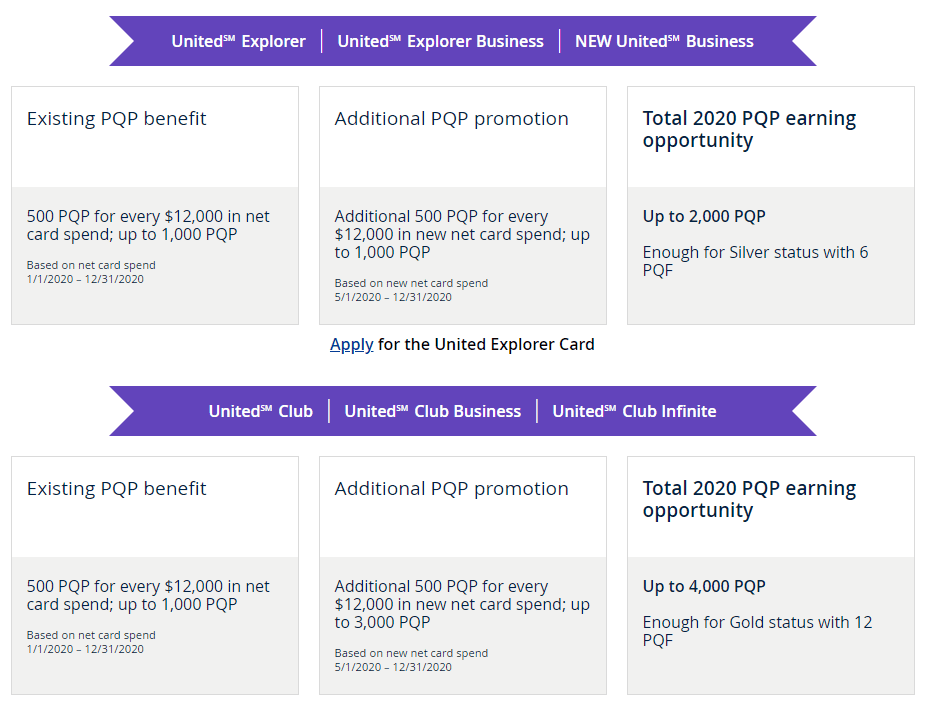Click Enough for Silver status text
This screenshot has width=926, height=704.
point(755,261)
